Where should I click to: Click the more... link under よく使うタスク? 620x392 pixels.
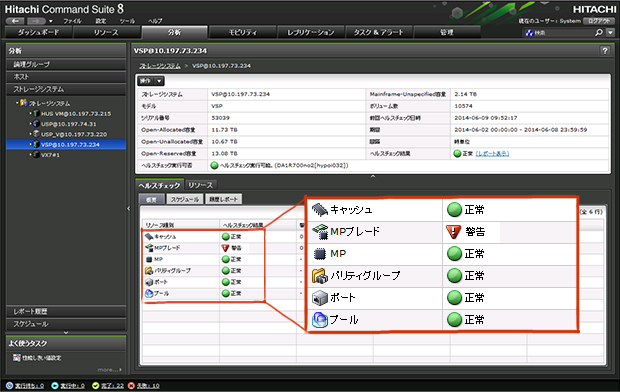[x=110, y=370]
